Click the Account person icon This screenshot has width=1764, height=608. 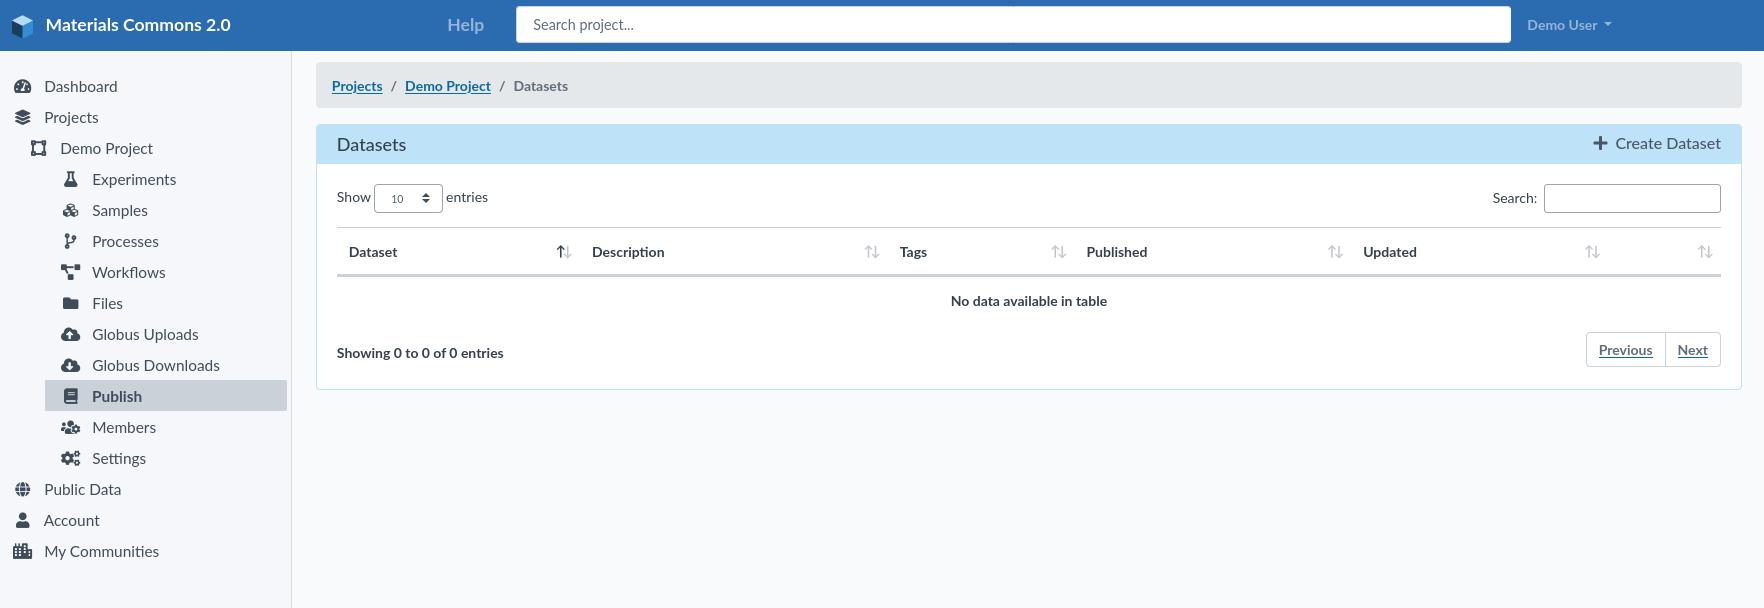23,521
